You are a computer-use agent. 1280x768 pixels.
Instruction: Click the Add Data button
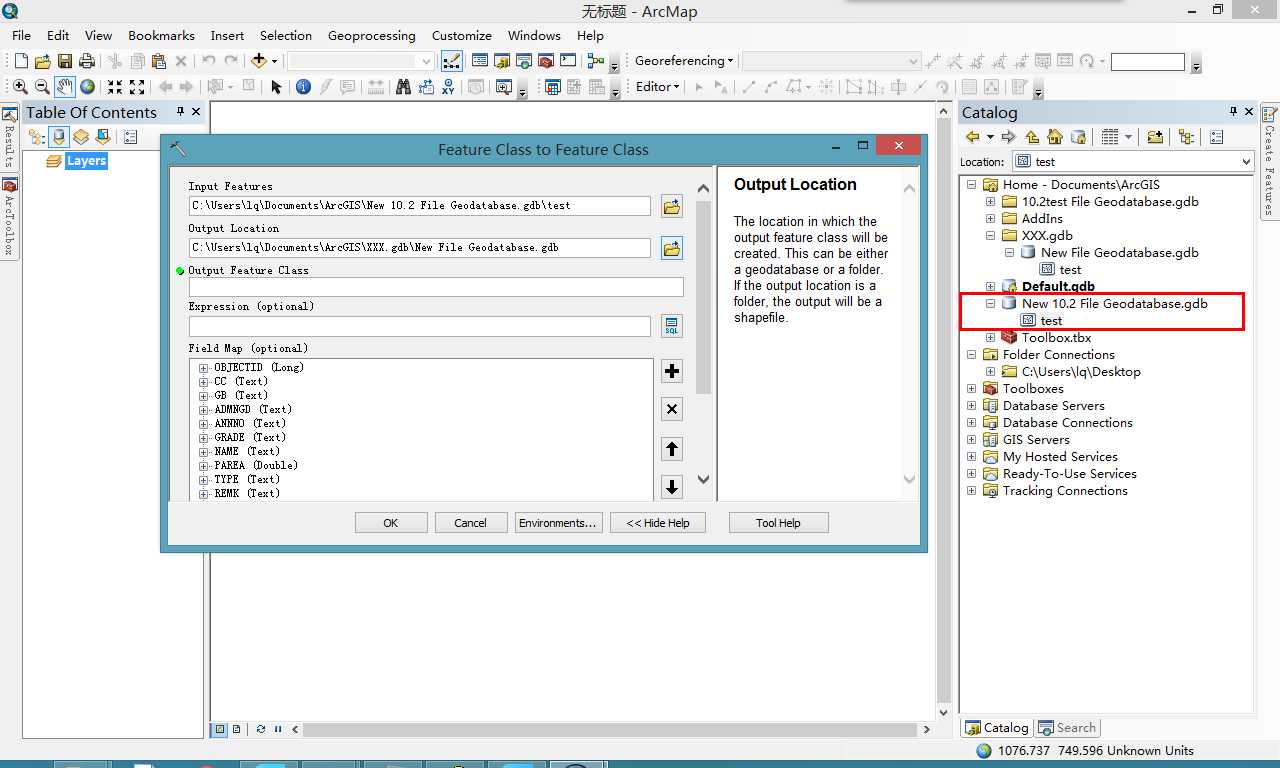(259, 61)
